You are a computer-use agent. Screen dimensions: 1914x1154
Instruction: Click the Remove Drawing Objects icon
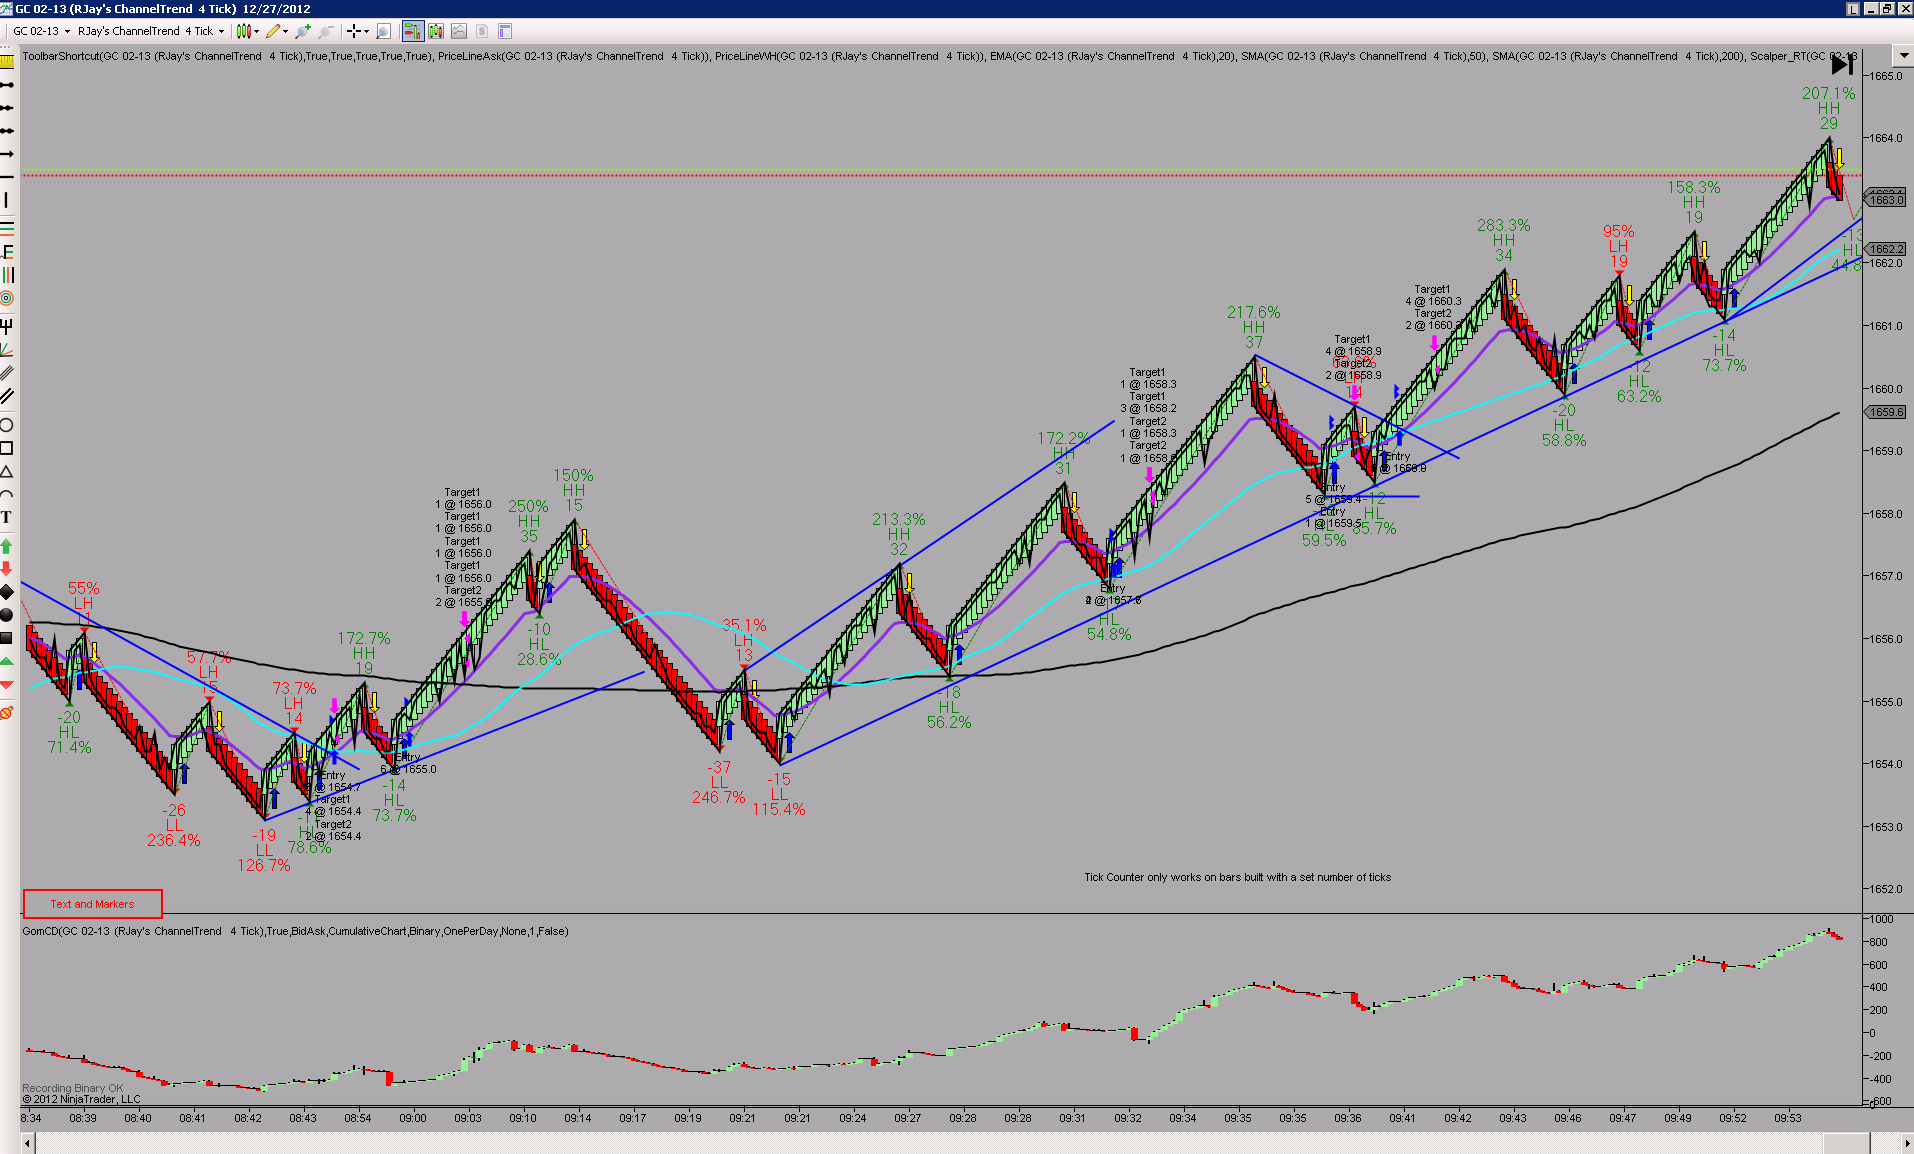7,713
